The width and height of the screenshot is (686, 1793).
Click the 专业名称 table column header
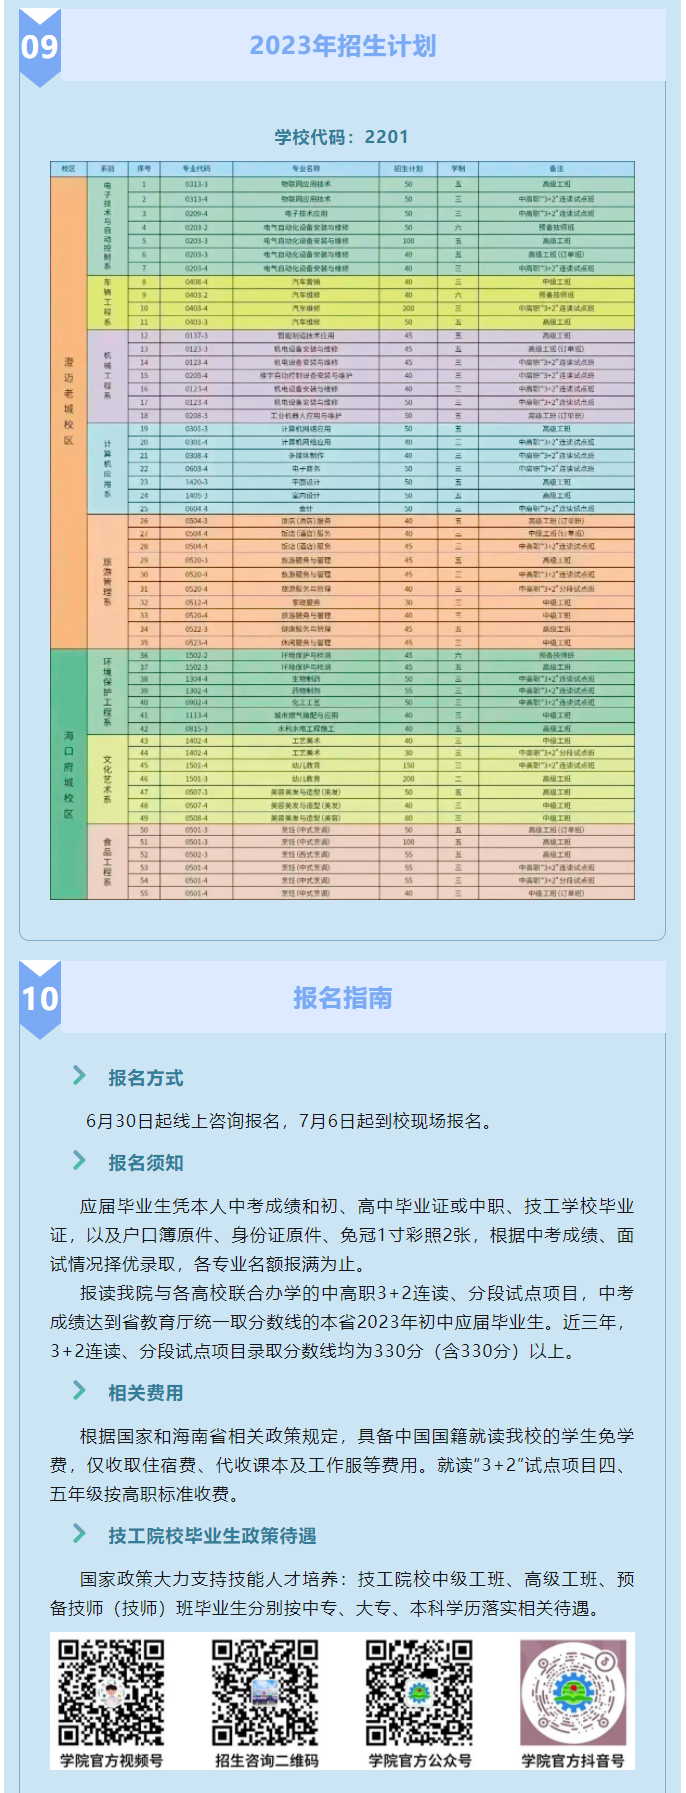tap(306, 169)
